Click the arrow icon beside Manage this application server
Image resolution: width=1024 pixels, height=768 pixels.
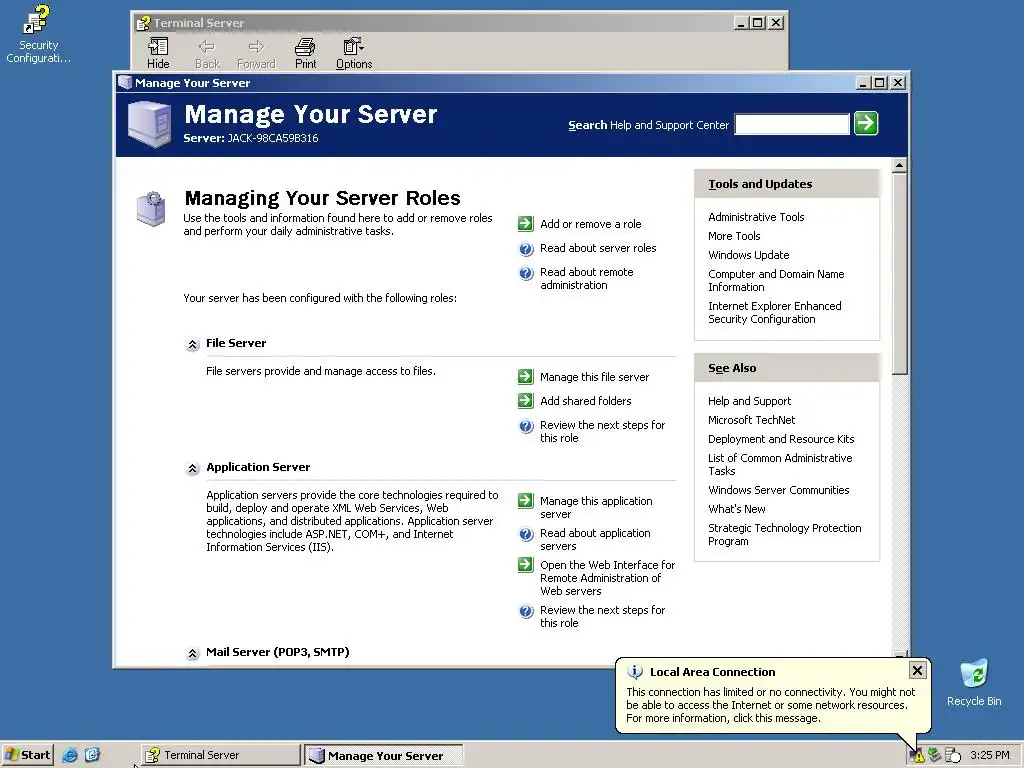[x=526, y=501]
